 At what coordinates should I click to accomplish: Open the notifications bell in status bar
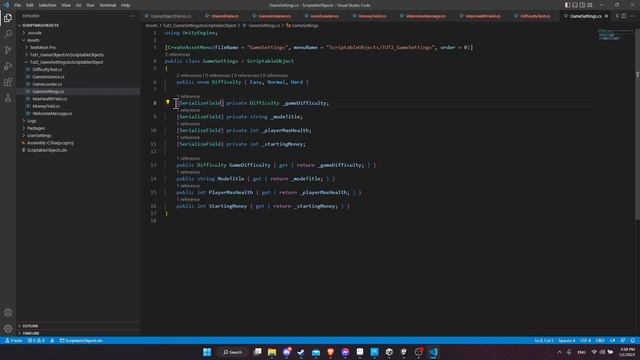pyautogui.click(x=633, y=340)
